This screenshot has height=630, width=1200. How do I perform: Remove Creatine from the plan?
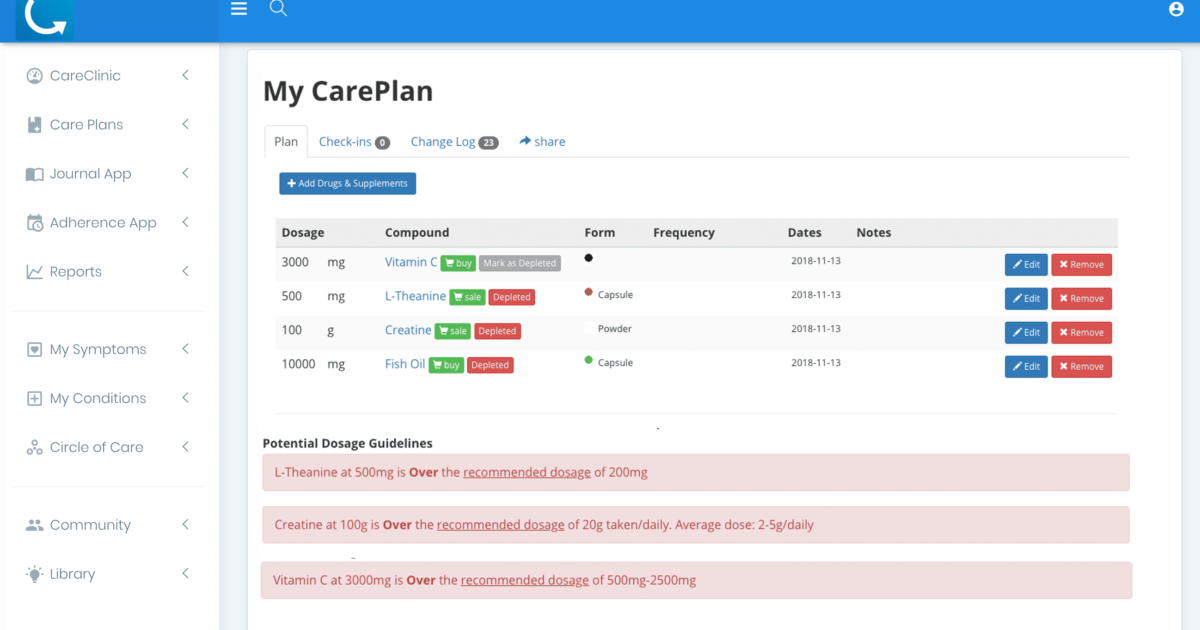coord(1081,333)
